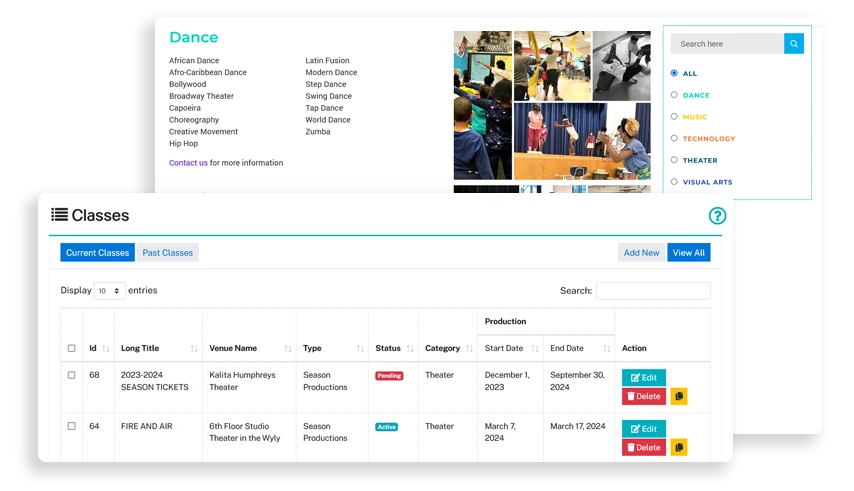
Task: Click the Classes list icon
Action: pyautogui.click(x=59, y=214)
